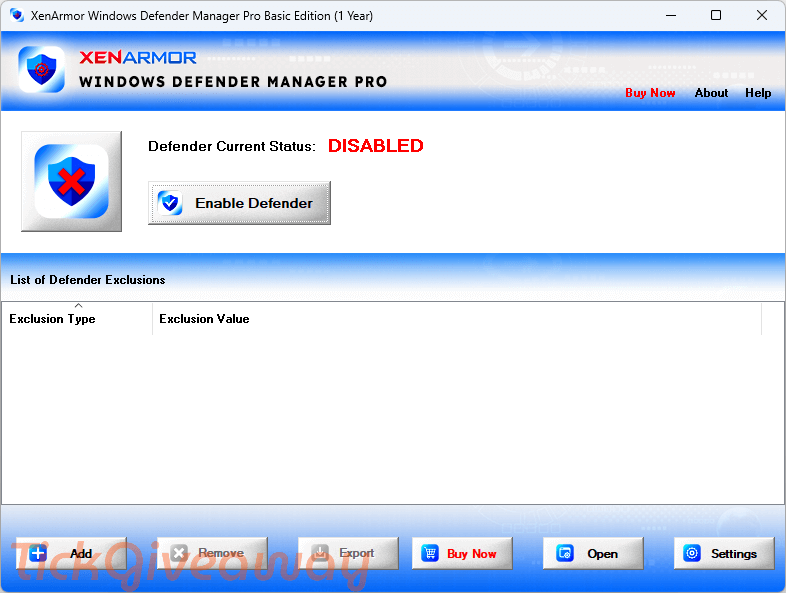This screenshot has width=786, height=593.
Task: Click the gear icon on Settings button
Action: coord(692,553)
